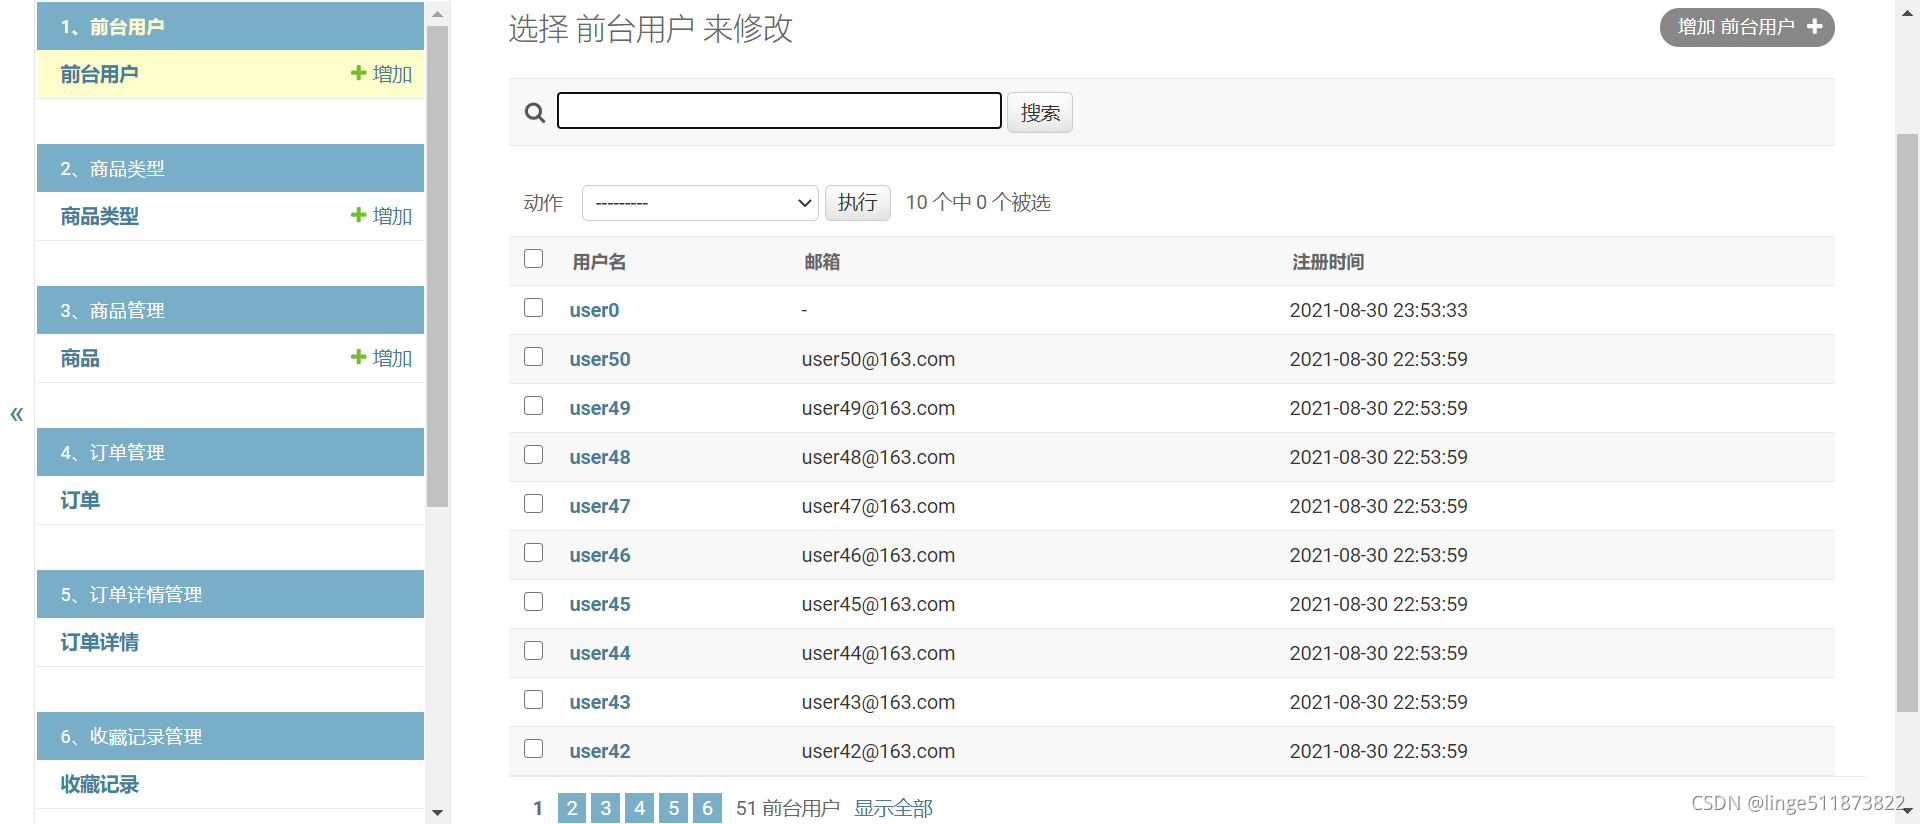This screenshot has width=1920, height=824.
Task: Collapse the sidebar with the double-chevron icon
Action: click(x=16, y=414)
